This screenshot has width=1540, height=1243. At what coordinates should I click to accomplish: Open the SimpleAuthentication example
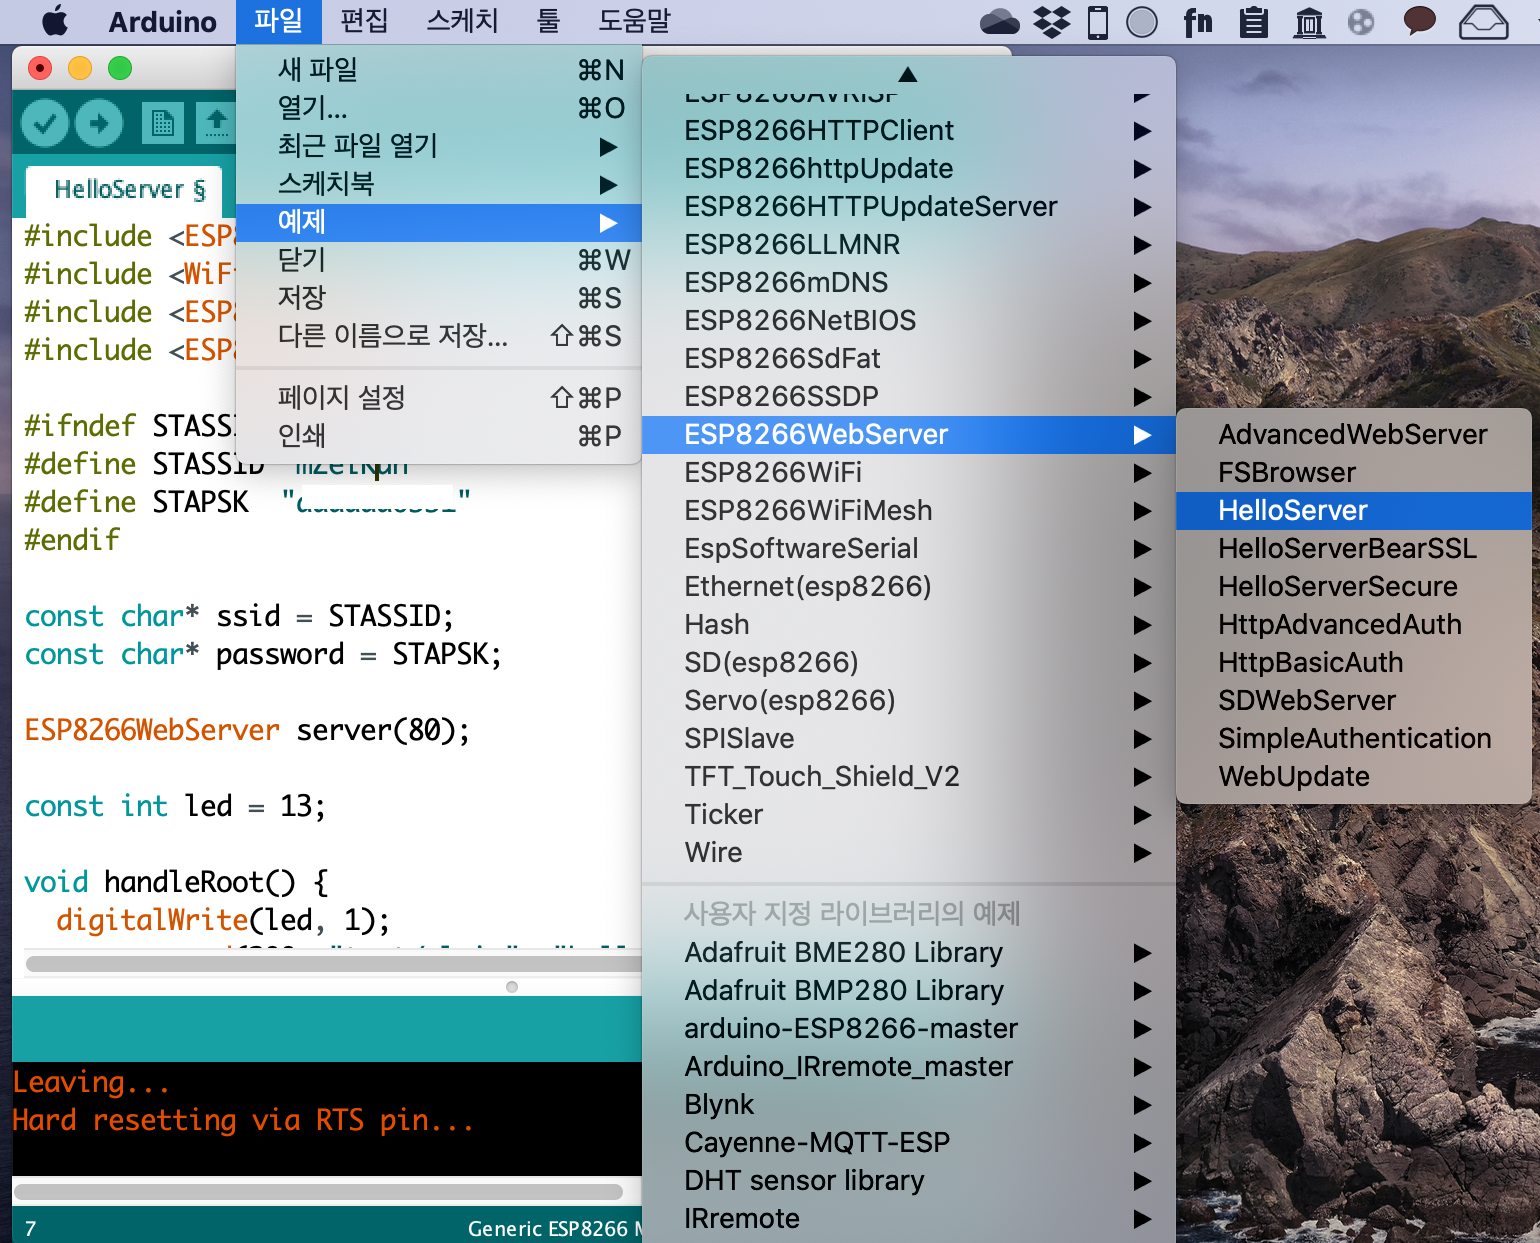click(x=1354, y=739)
